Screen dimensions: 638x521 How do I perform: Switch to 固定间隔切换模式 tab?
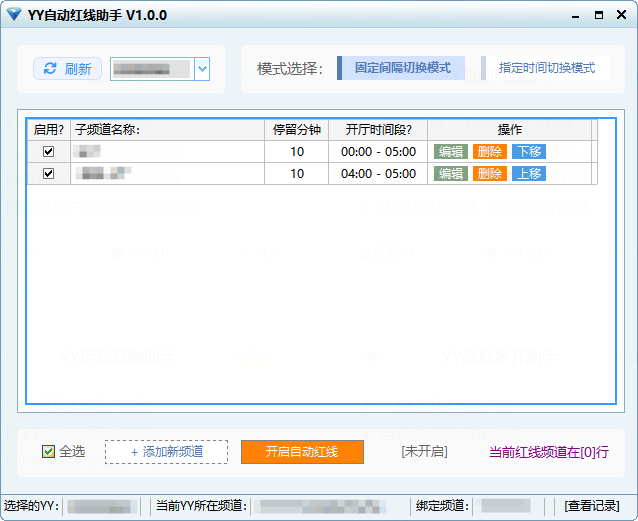pos(401,68)
